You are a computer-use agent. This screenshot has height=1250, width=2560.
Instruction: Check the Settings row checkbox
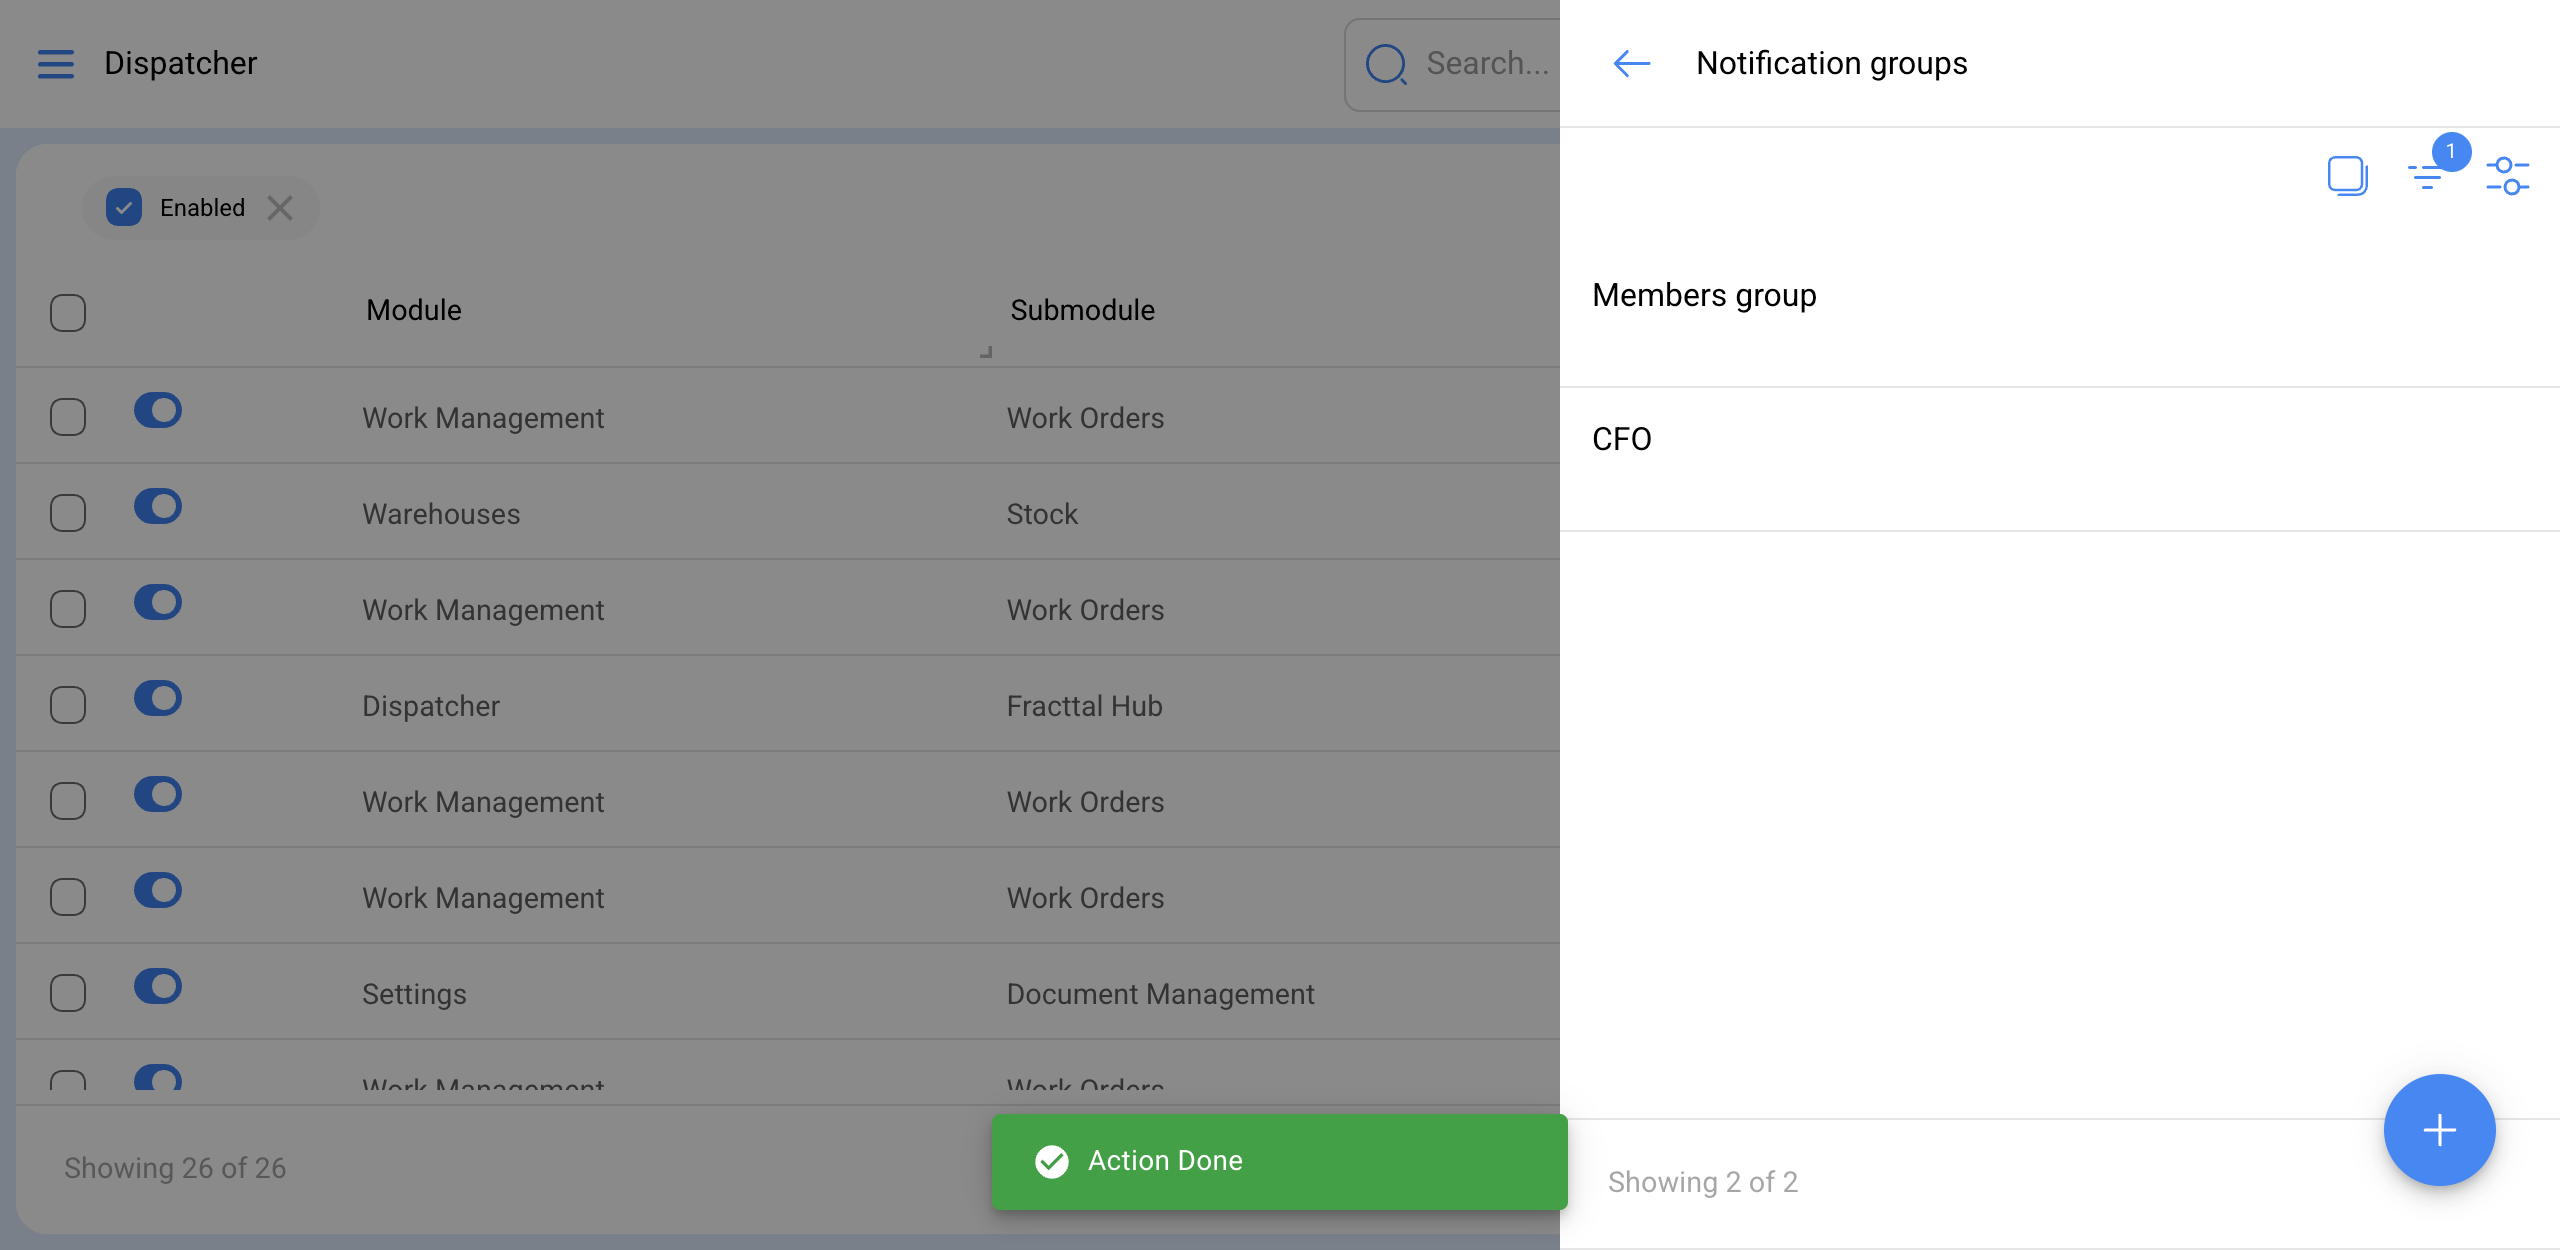(x=68, y=993)
